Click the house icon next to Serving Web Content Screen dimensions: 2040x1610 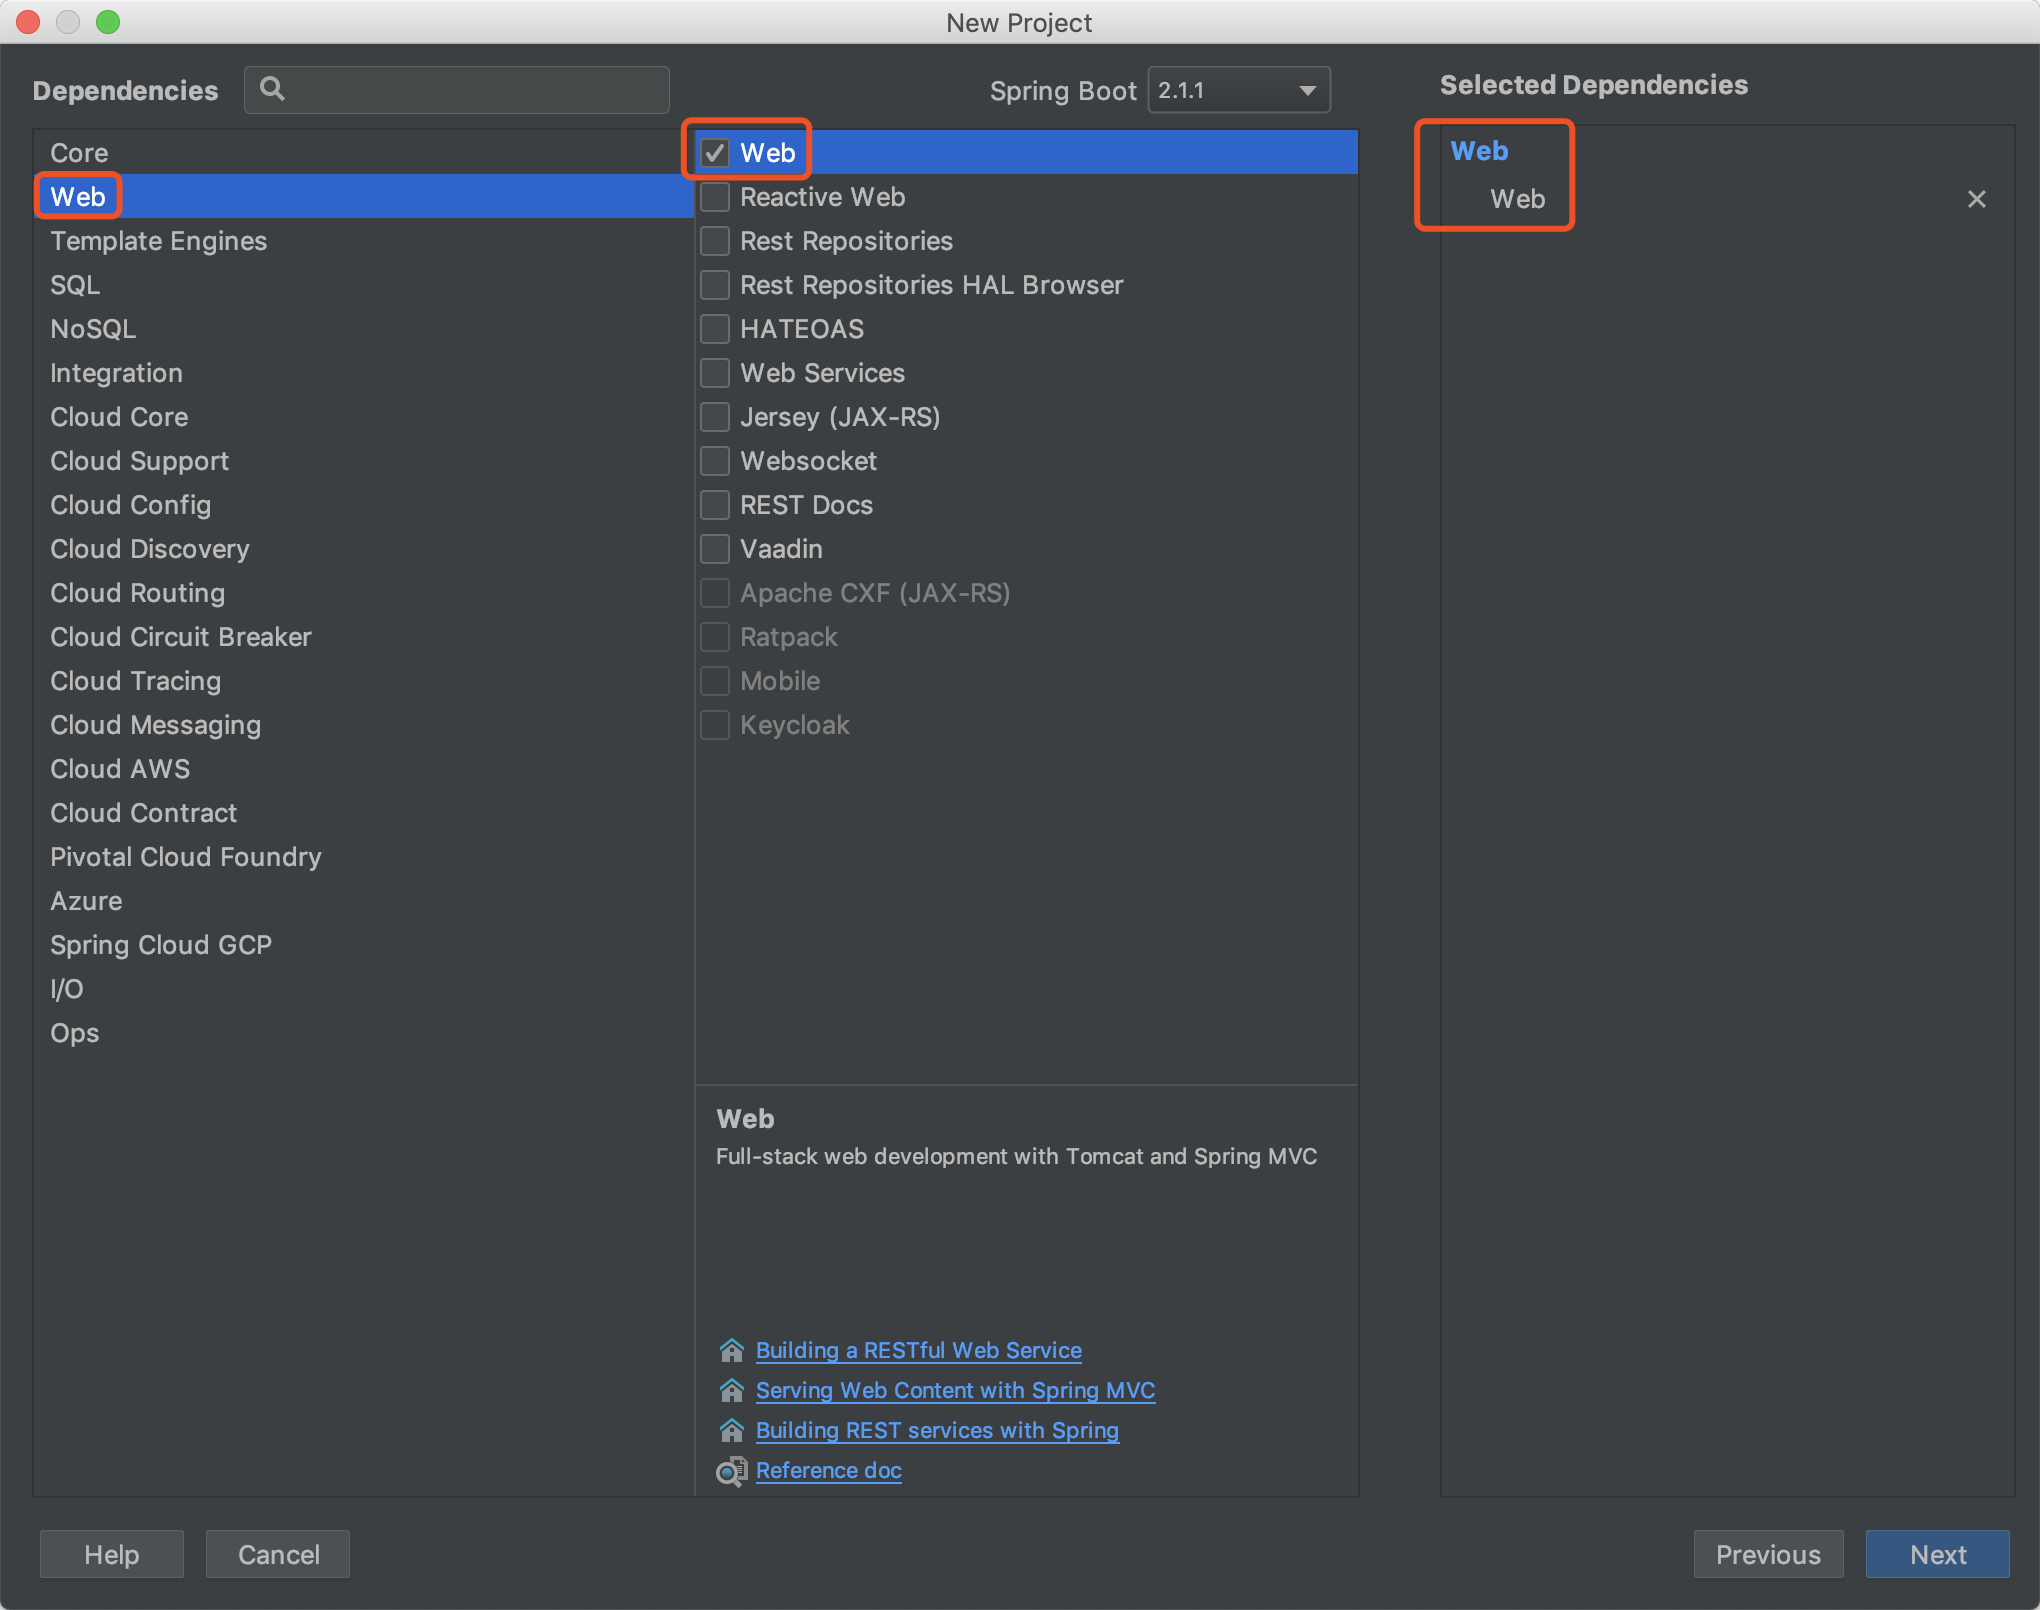point(731,1390)
